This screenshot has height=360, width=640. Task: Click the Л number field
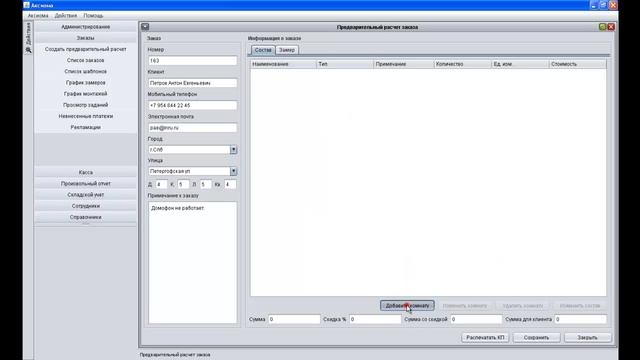tap(206, 184)
